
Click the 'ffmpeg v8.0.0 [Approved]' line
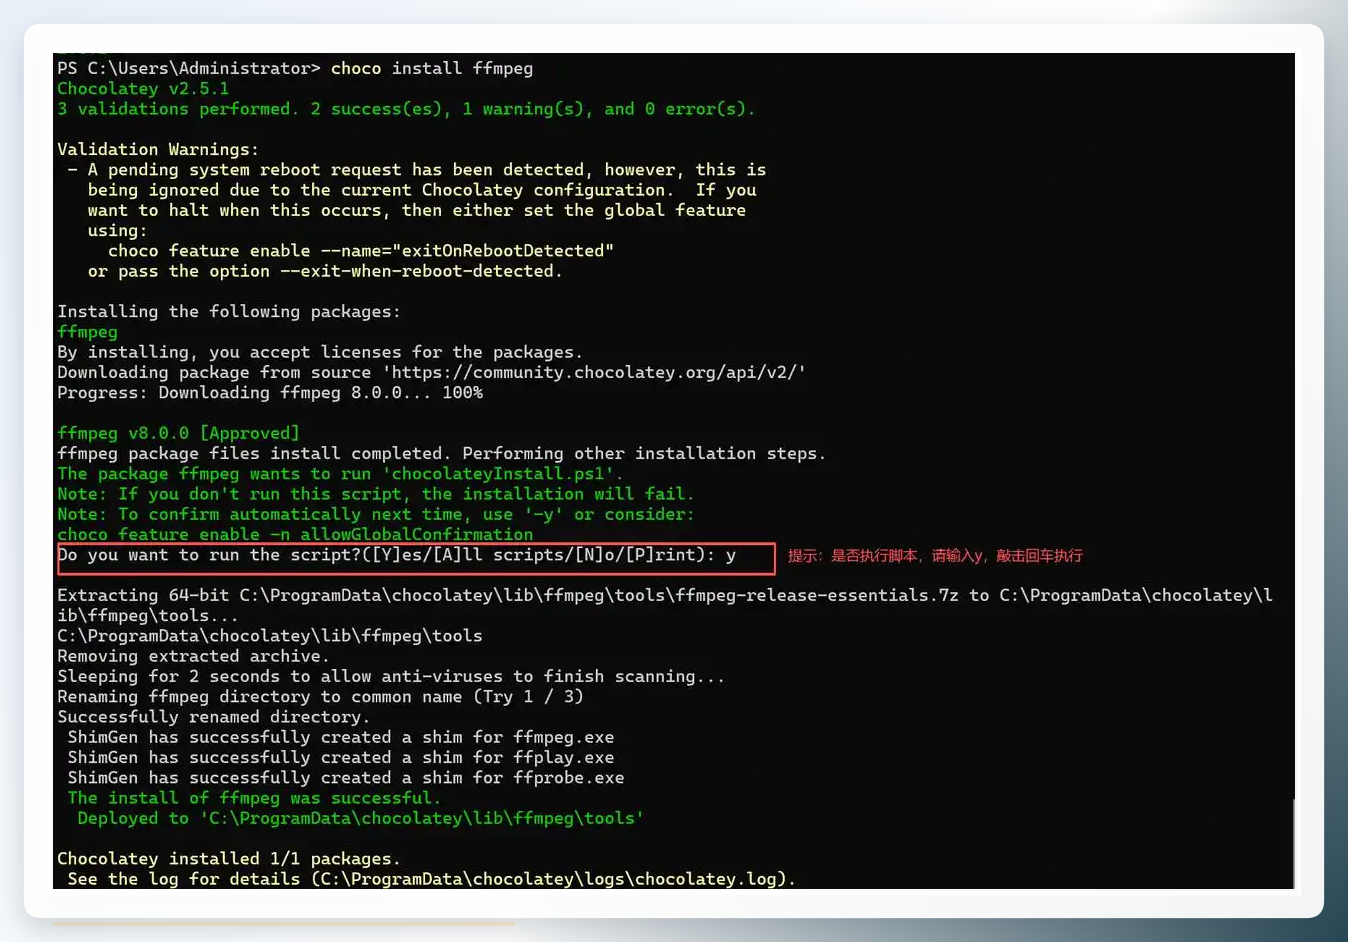(178, 434)
